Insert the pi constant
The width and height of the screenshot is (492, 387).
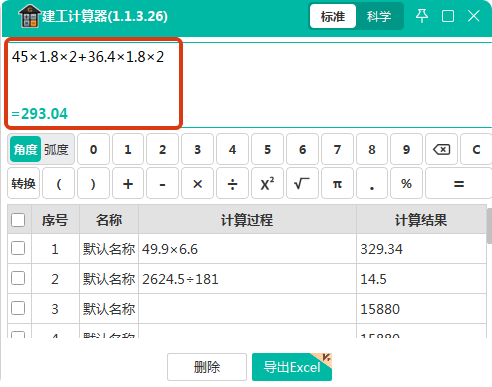coord(337,183)
